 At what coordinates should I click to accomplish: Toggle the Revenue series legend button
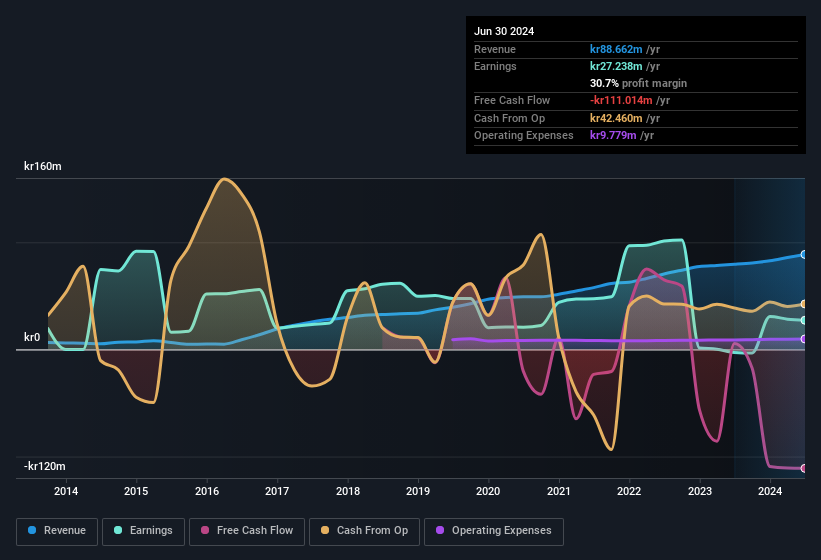[57, 531]
